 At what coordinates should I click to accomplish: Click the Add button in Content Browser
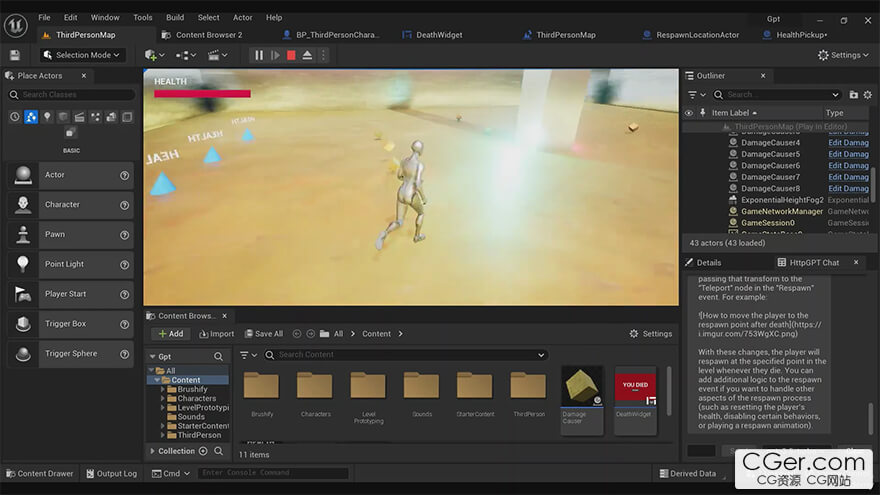coord(171,334)
